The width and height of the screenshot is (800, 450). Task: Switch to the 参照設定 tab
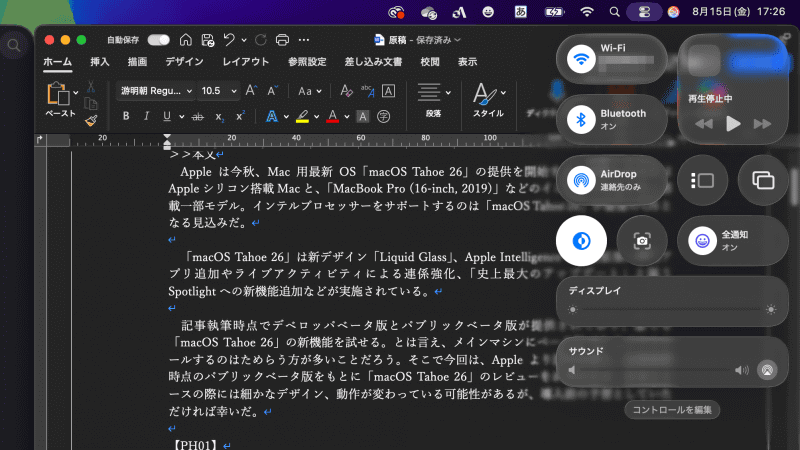307,62
